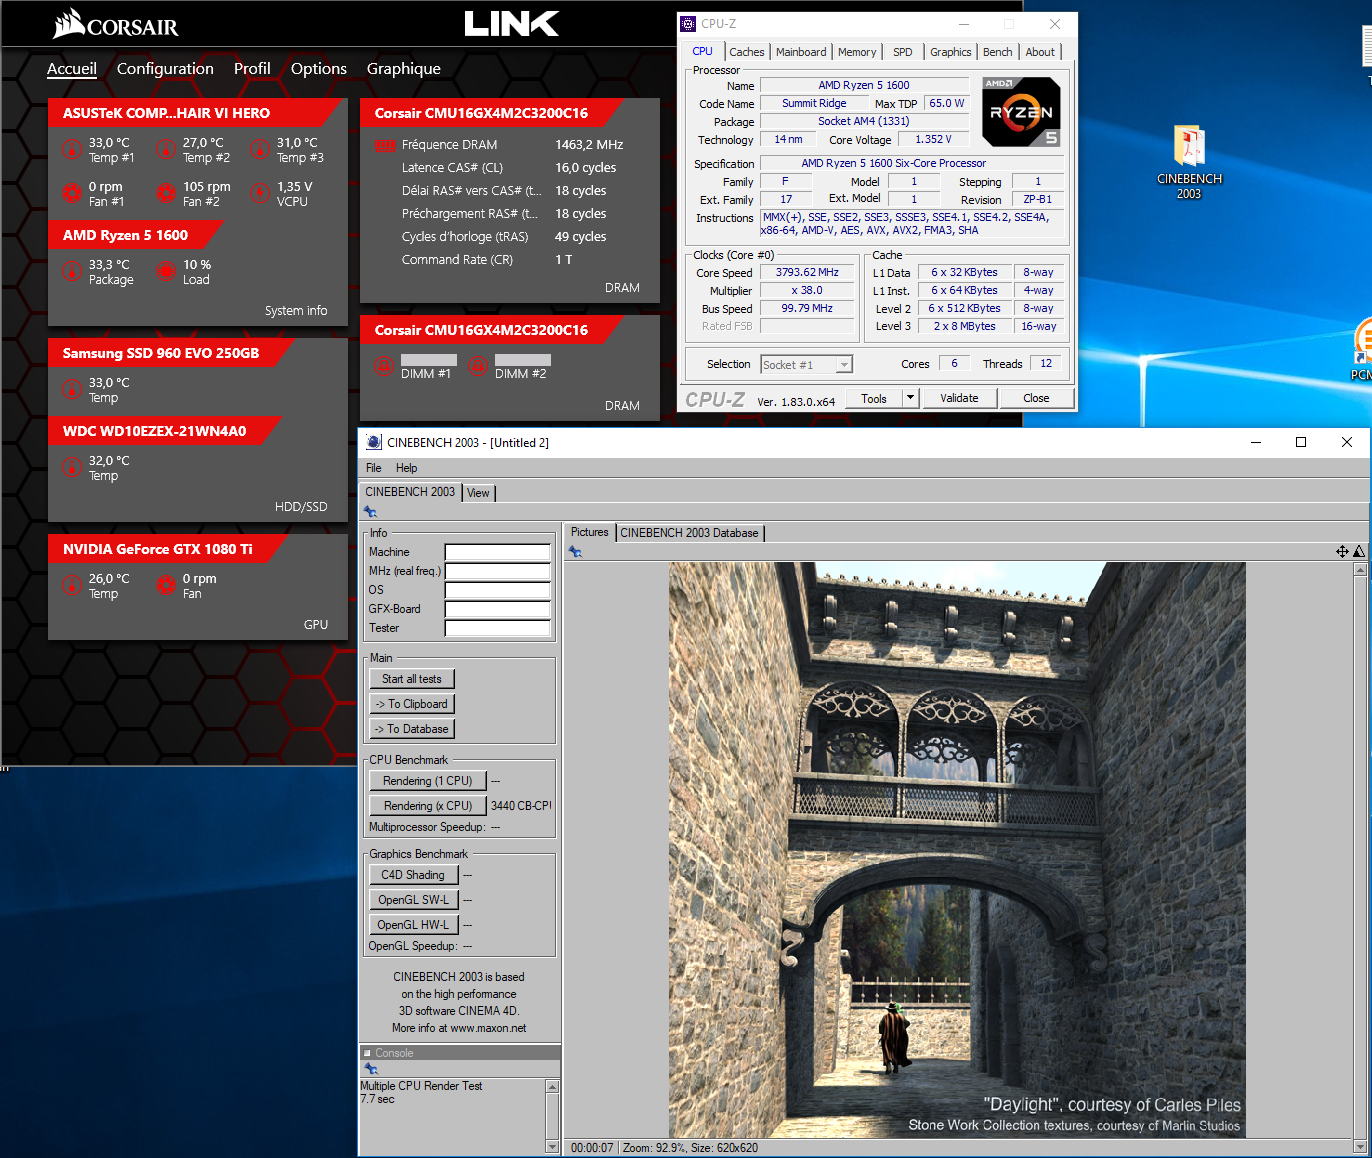
Task: Click the move crosshair icon in picture view
Action: click(1342, 552)
